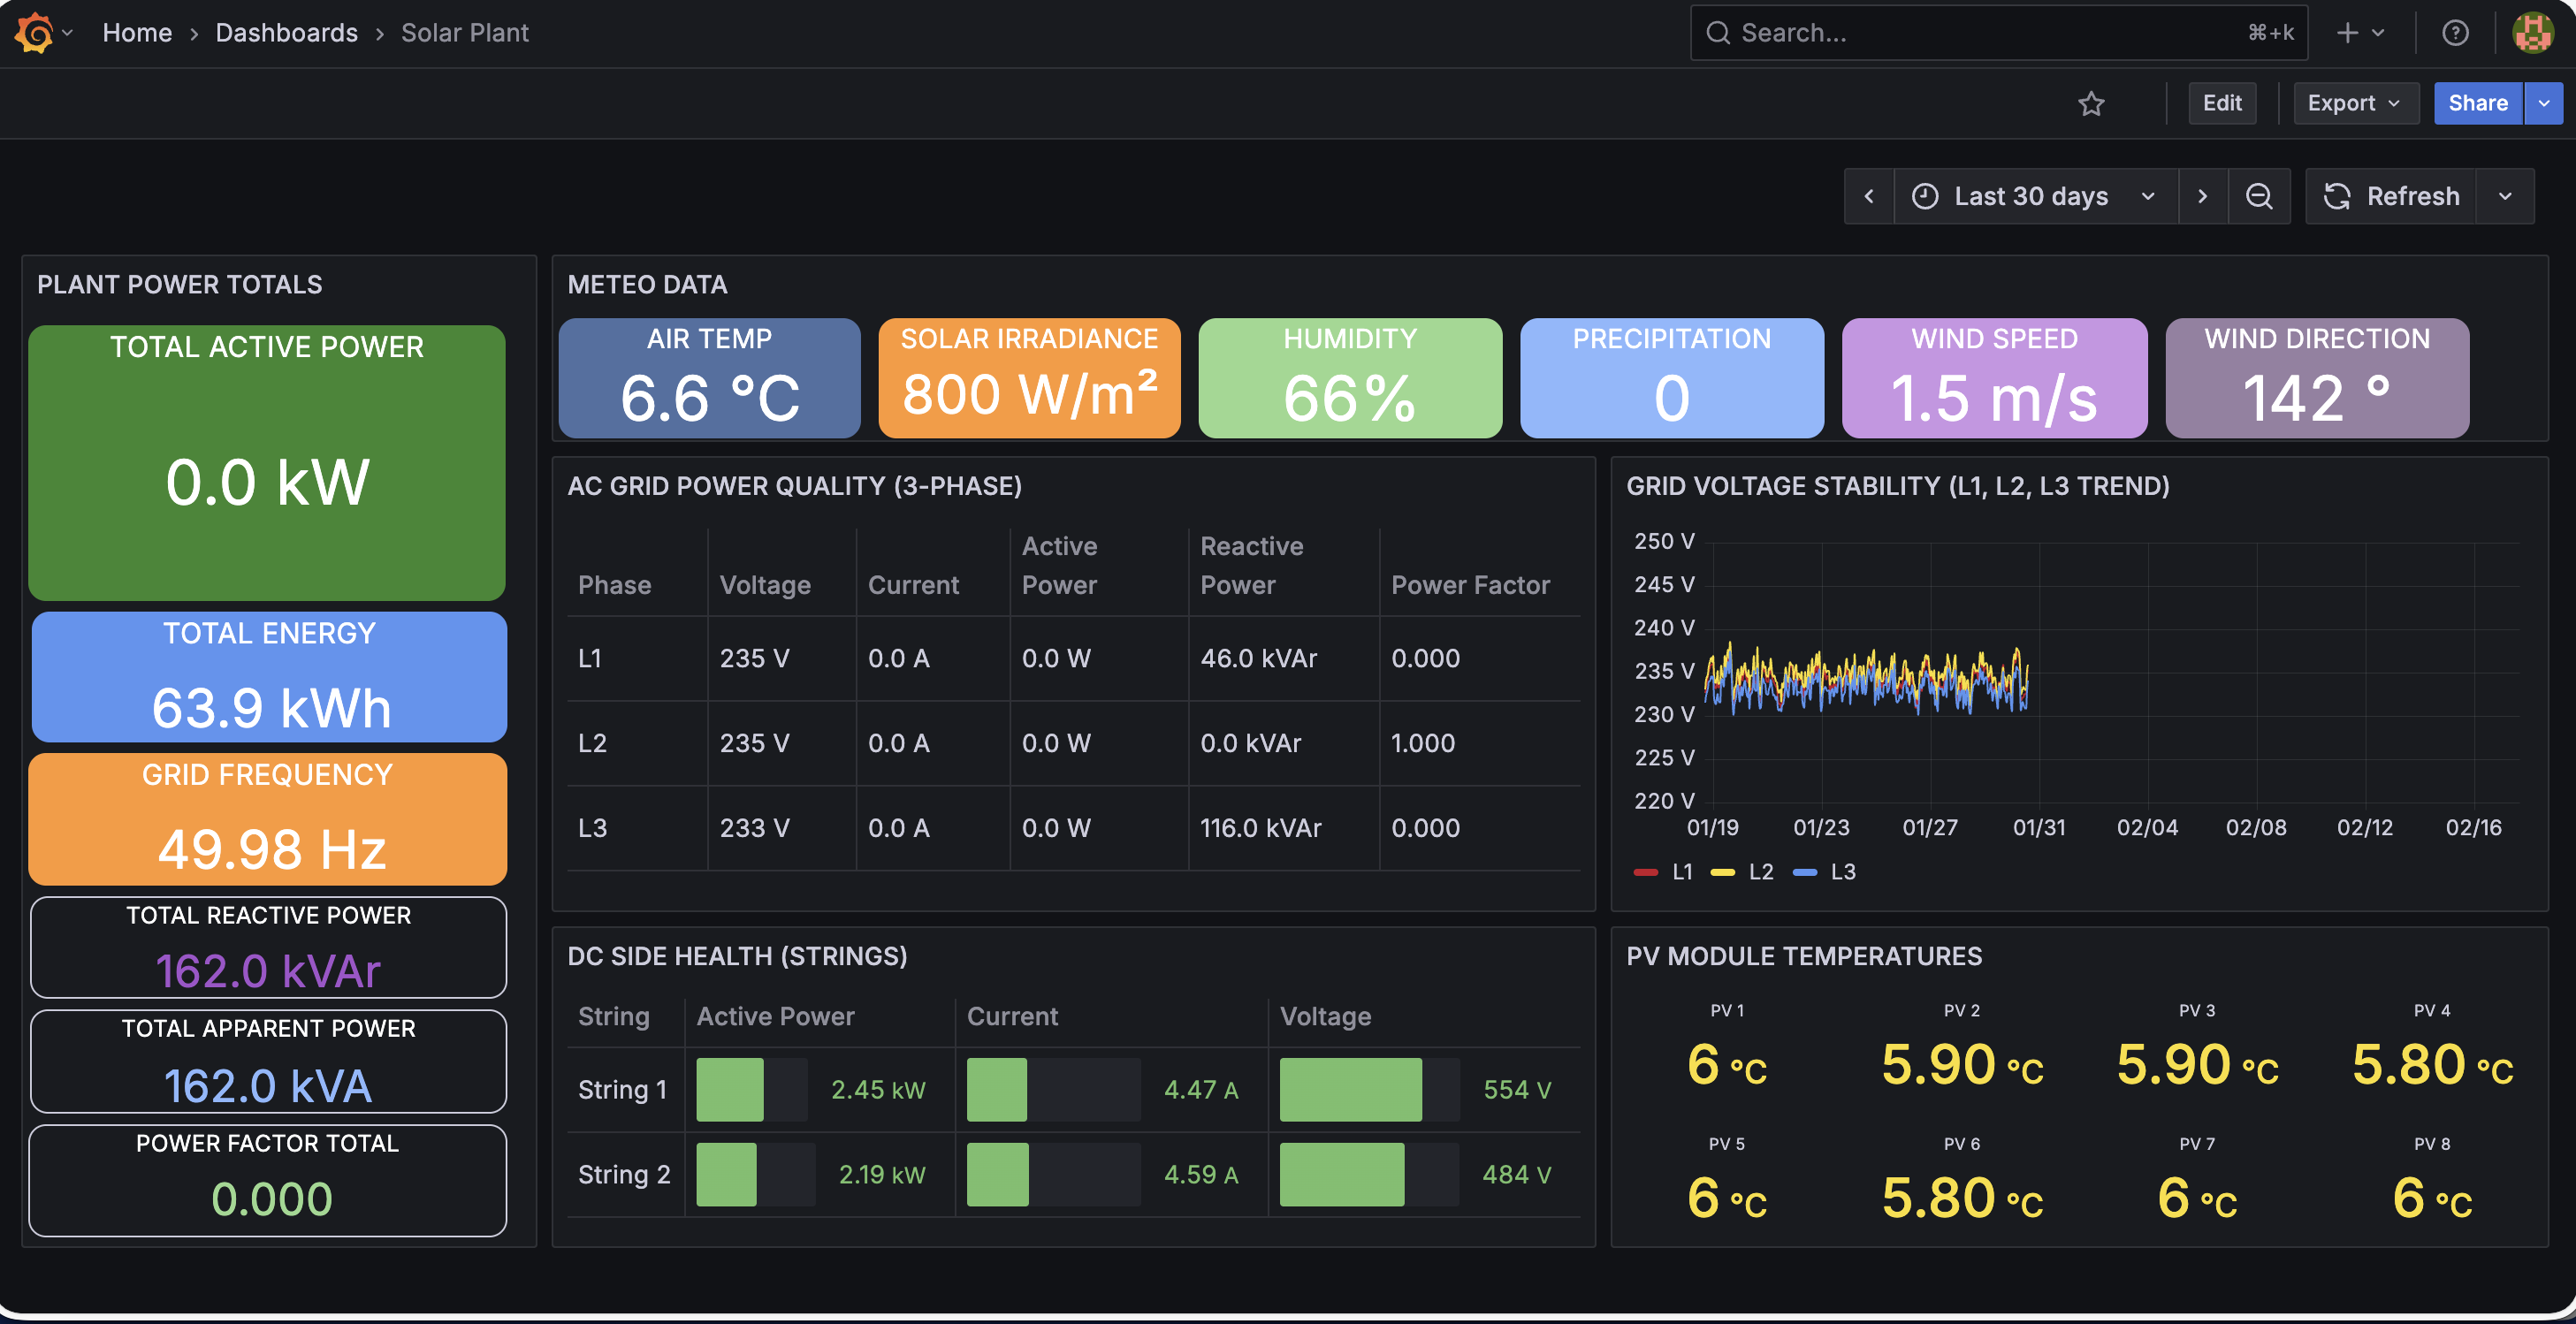
Task: Focus the Search input field
Action: [1990, 33]
